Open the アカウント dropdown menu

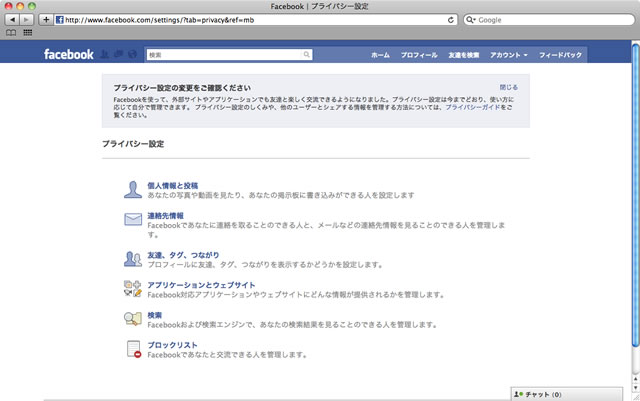click(509, 55)
